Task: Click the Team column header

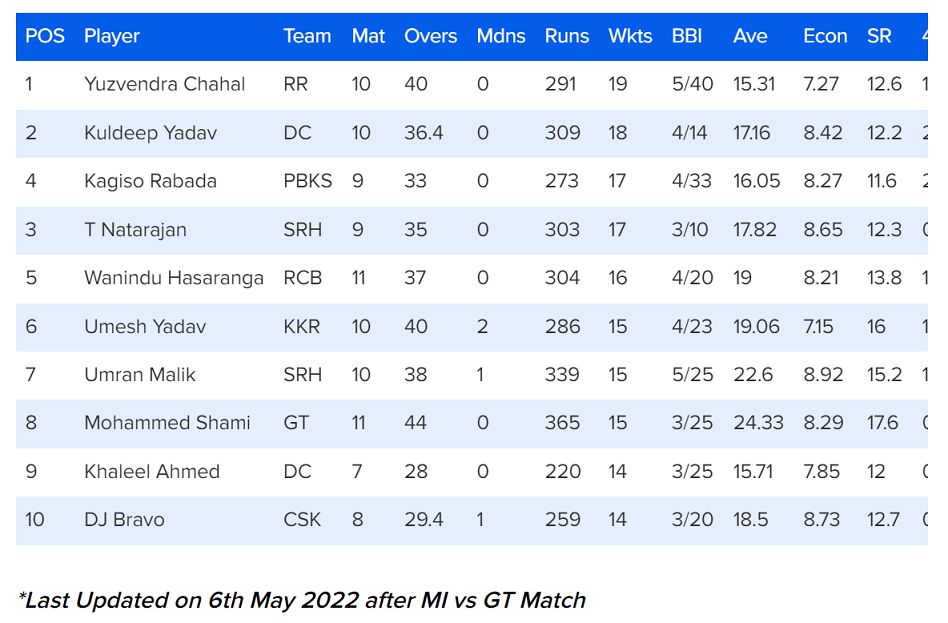Action: tap(307, 36)
